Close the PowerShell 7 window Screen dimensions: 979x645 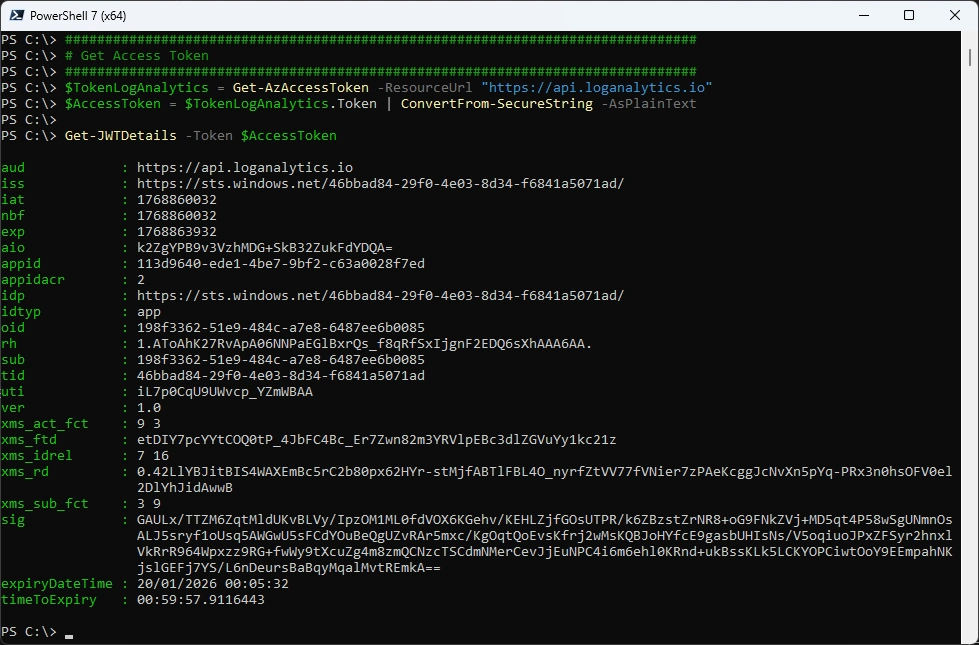point(955,15)
